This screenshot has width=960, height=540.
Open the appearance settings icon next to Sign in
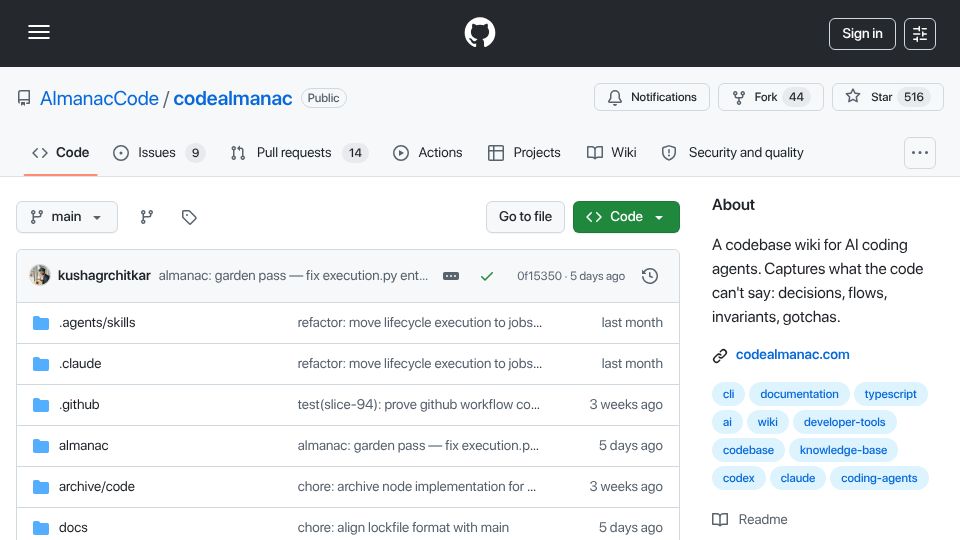tap(920, 34)
